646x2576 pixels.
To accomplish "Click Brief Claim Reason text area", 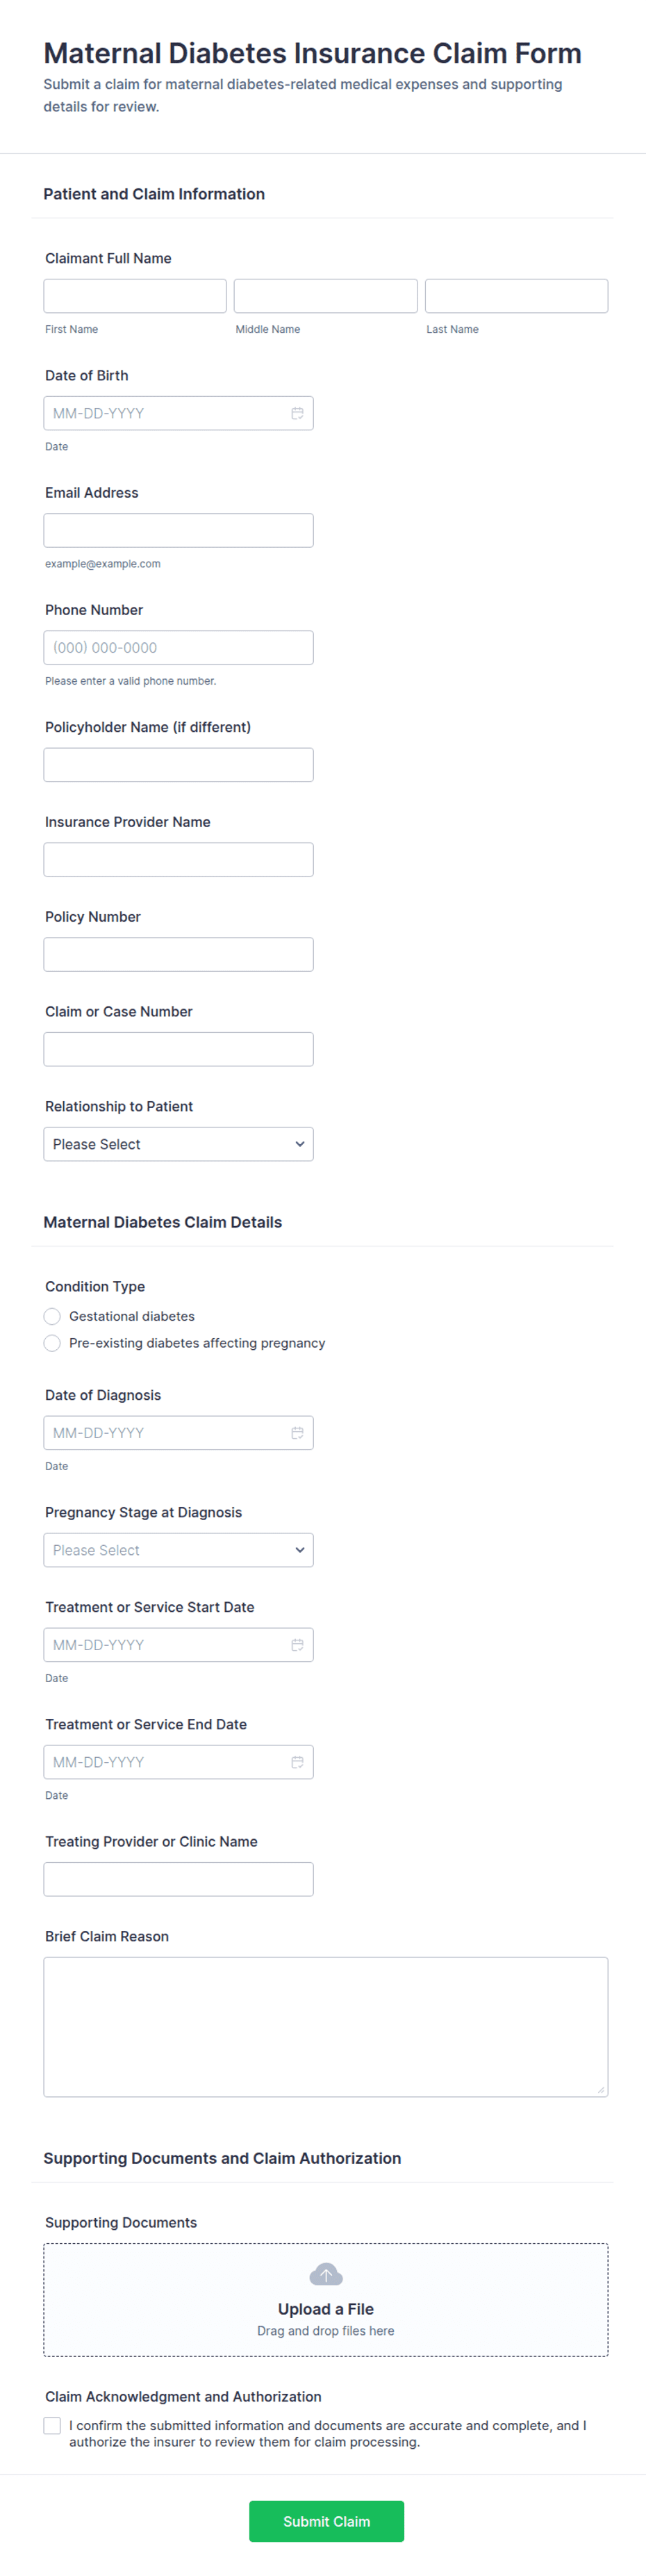I will pos(326,2026).
